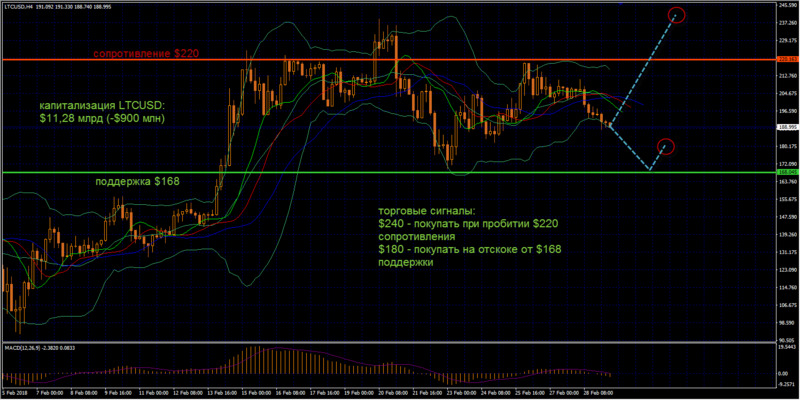
Task: Click the current price tag 188.995
Action: pyautogui.click(x=787, y=128)
